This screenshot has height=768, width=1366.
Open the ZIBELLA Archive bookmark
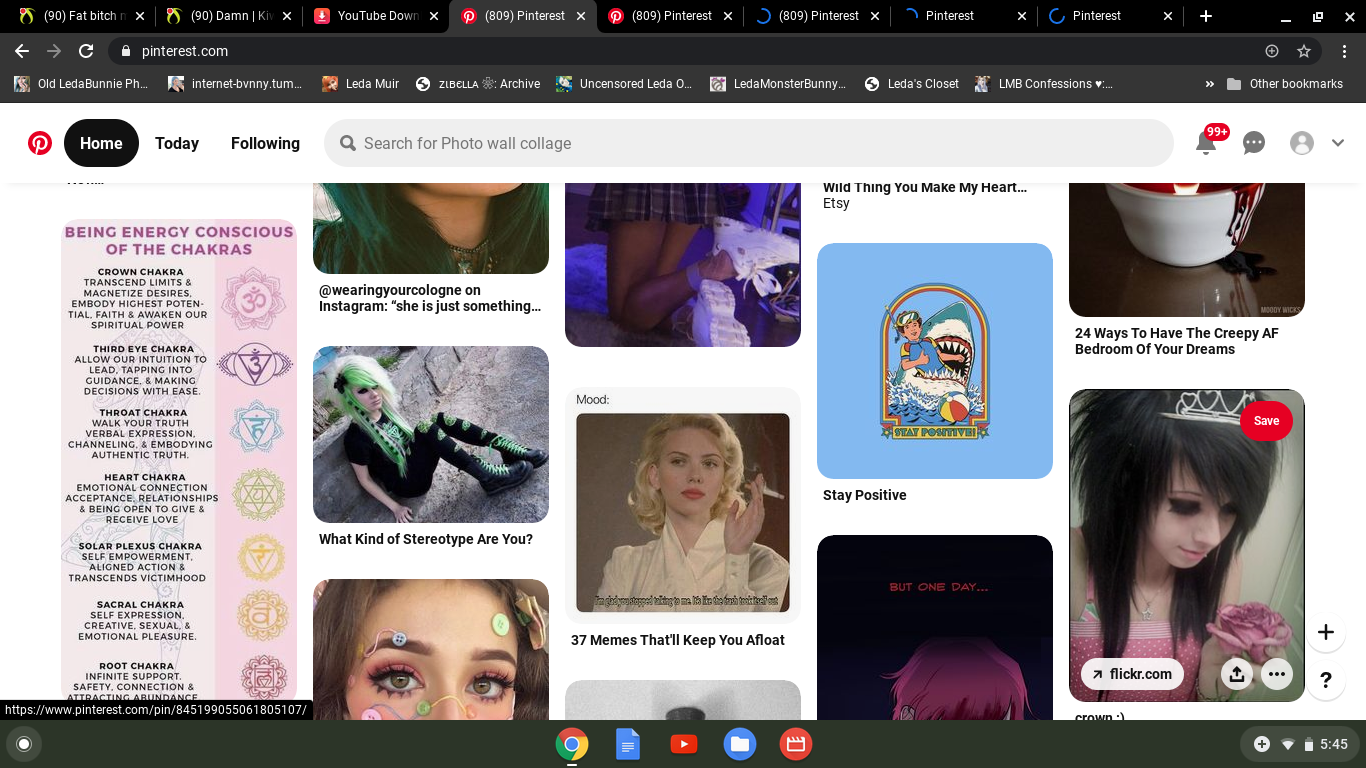[478, 84]
